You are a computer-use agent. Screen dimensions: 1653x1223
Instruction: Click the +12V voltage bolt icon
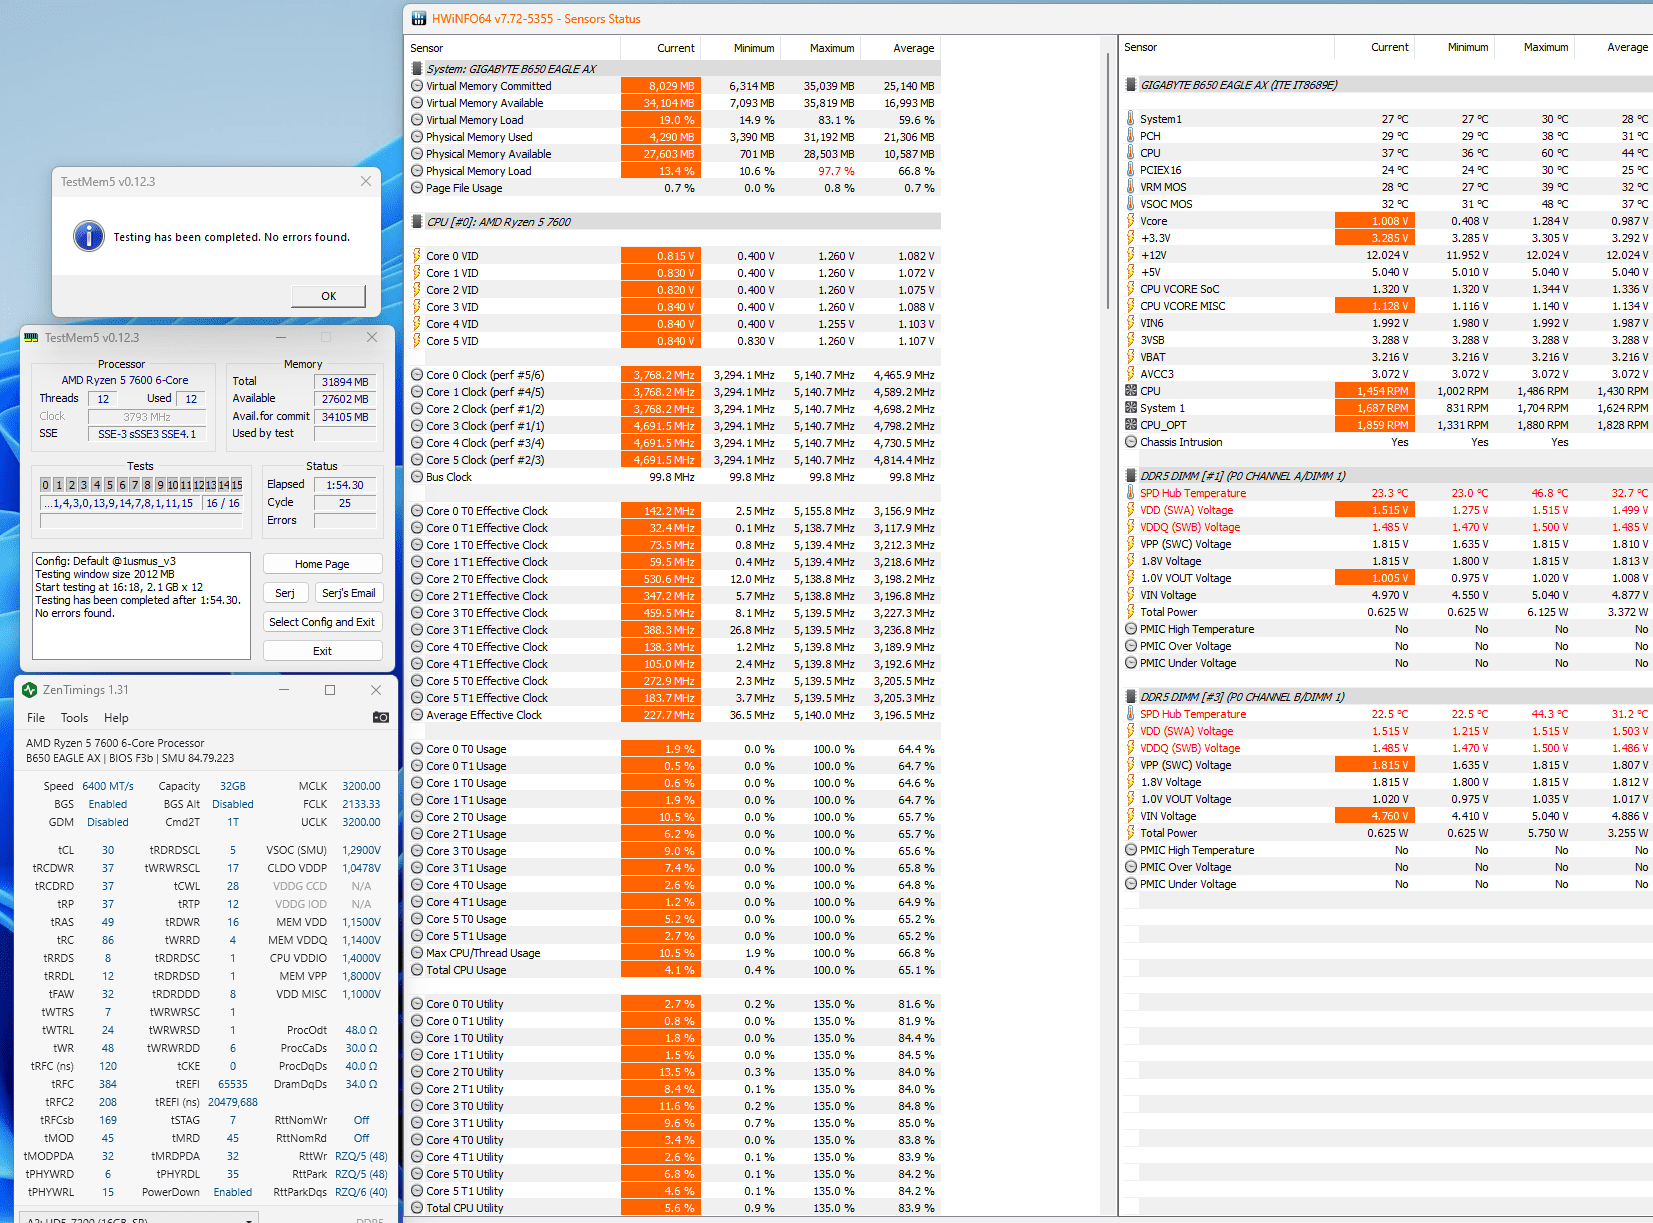tap(1131, 255)
